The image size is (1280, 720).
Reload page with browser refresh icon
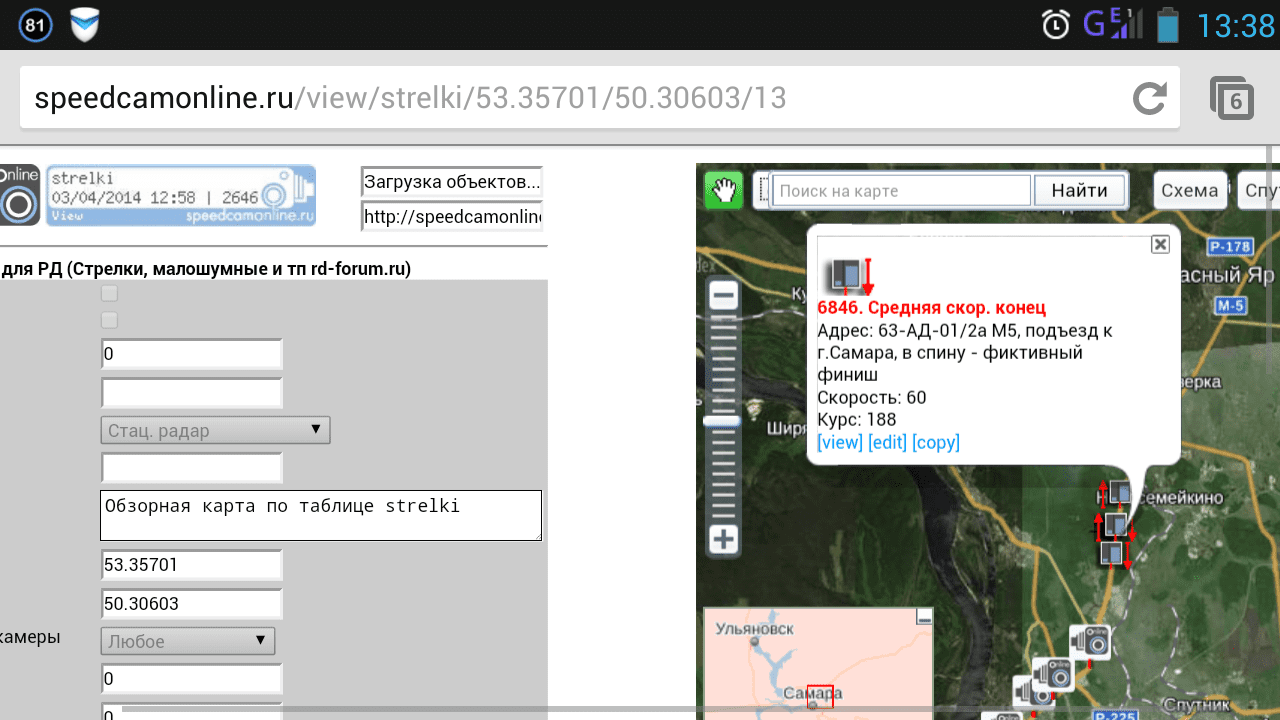point(1149,98)
